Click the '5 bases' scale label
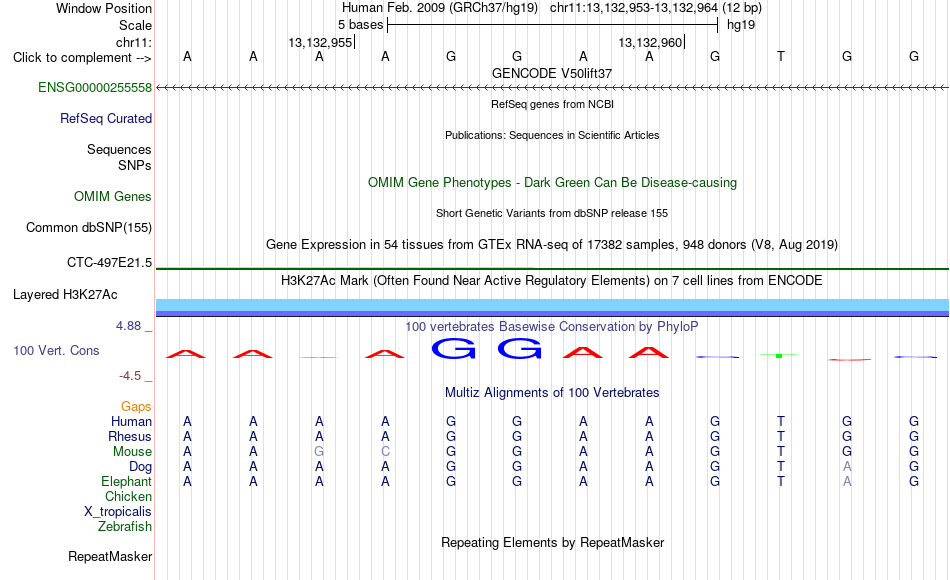Screen dimensions: 950x580 [360, 25]
